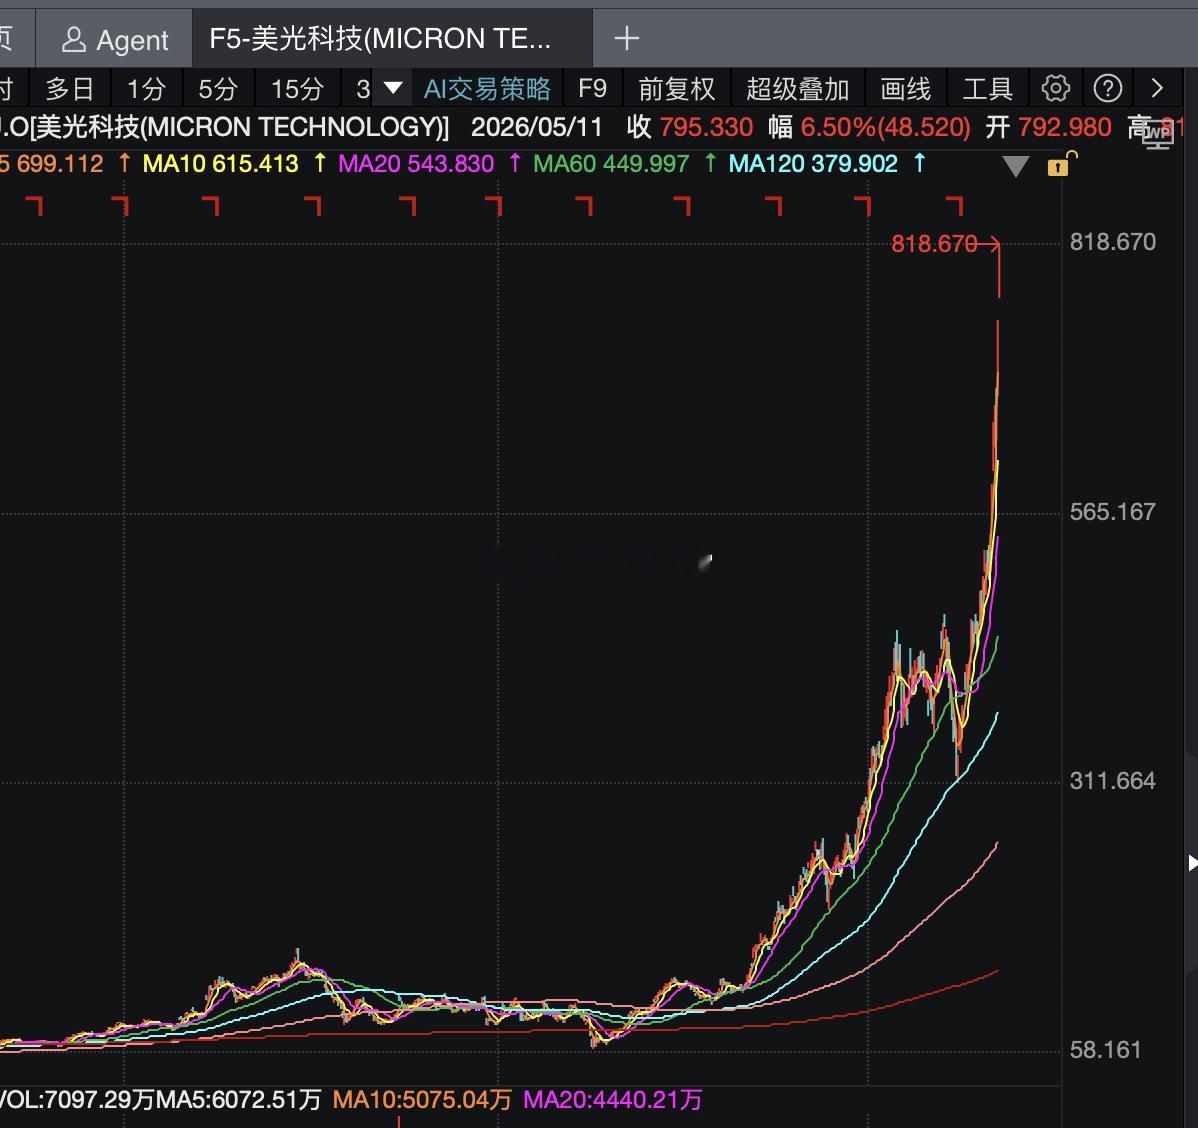This screenshot has width=1198, height=1128.
Task: Click the MA10 615.413 indicator label
Action: click(220, 164)
